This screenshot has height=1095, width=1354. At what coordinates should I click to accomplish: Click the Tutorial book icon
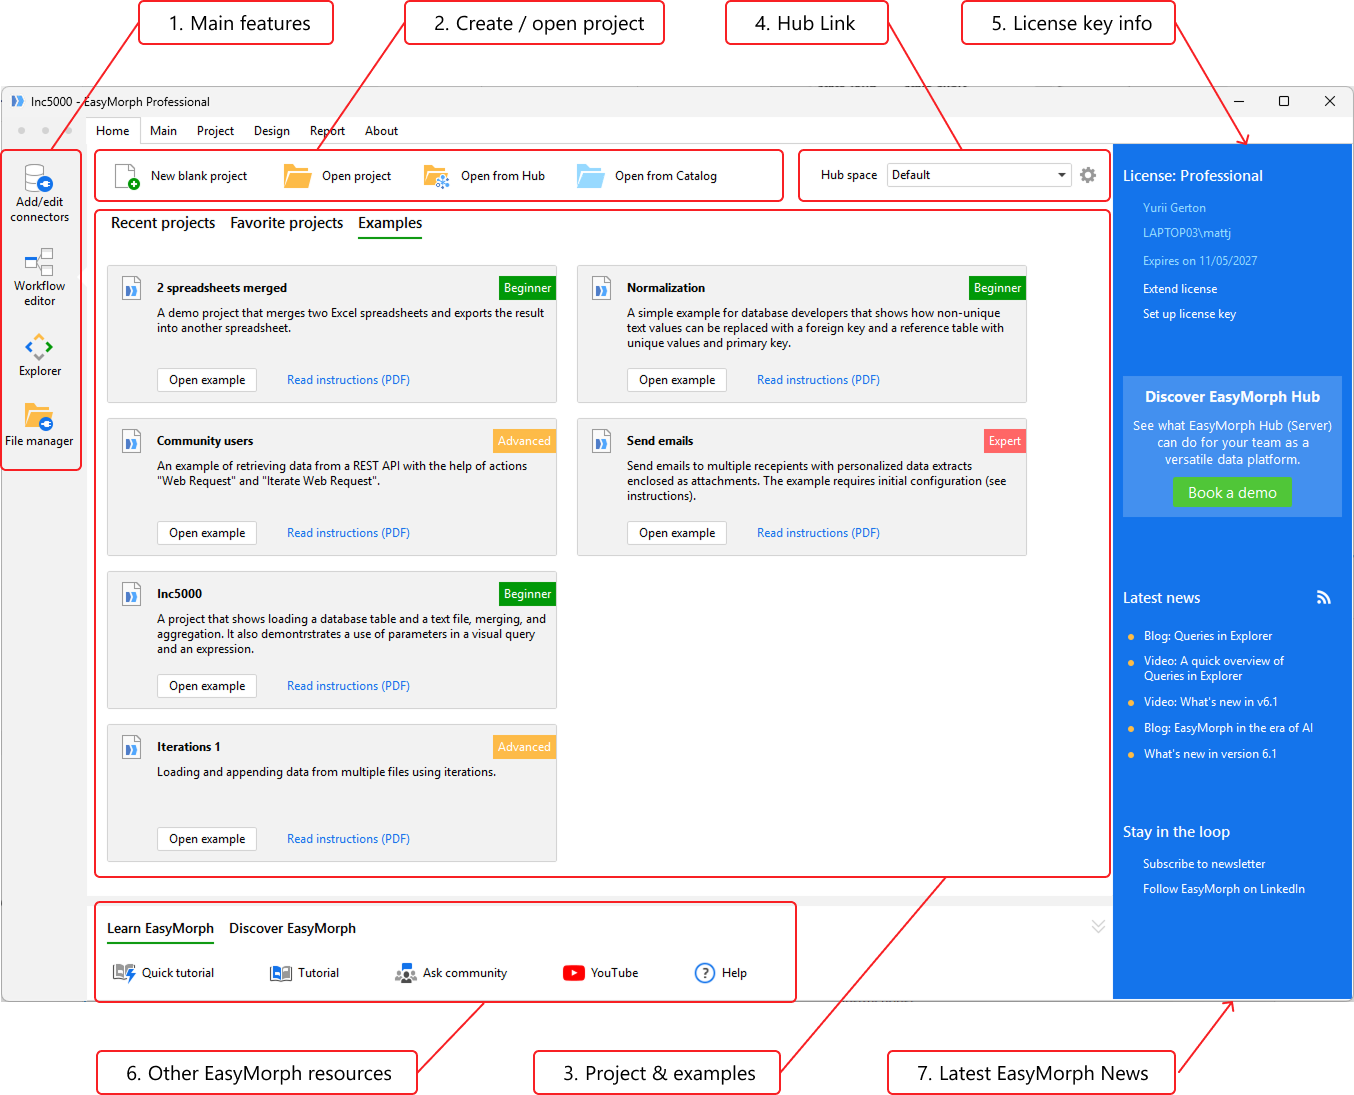tap(281, 973)
